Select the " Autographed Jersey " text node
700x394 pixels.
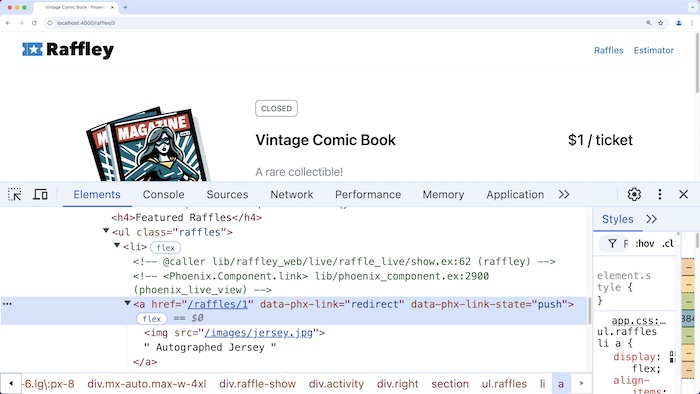click(210, 348)
